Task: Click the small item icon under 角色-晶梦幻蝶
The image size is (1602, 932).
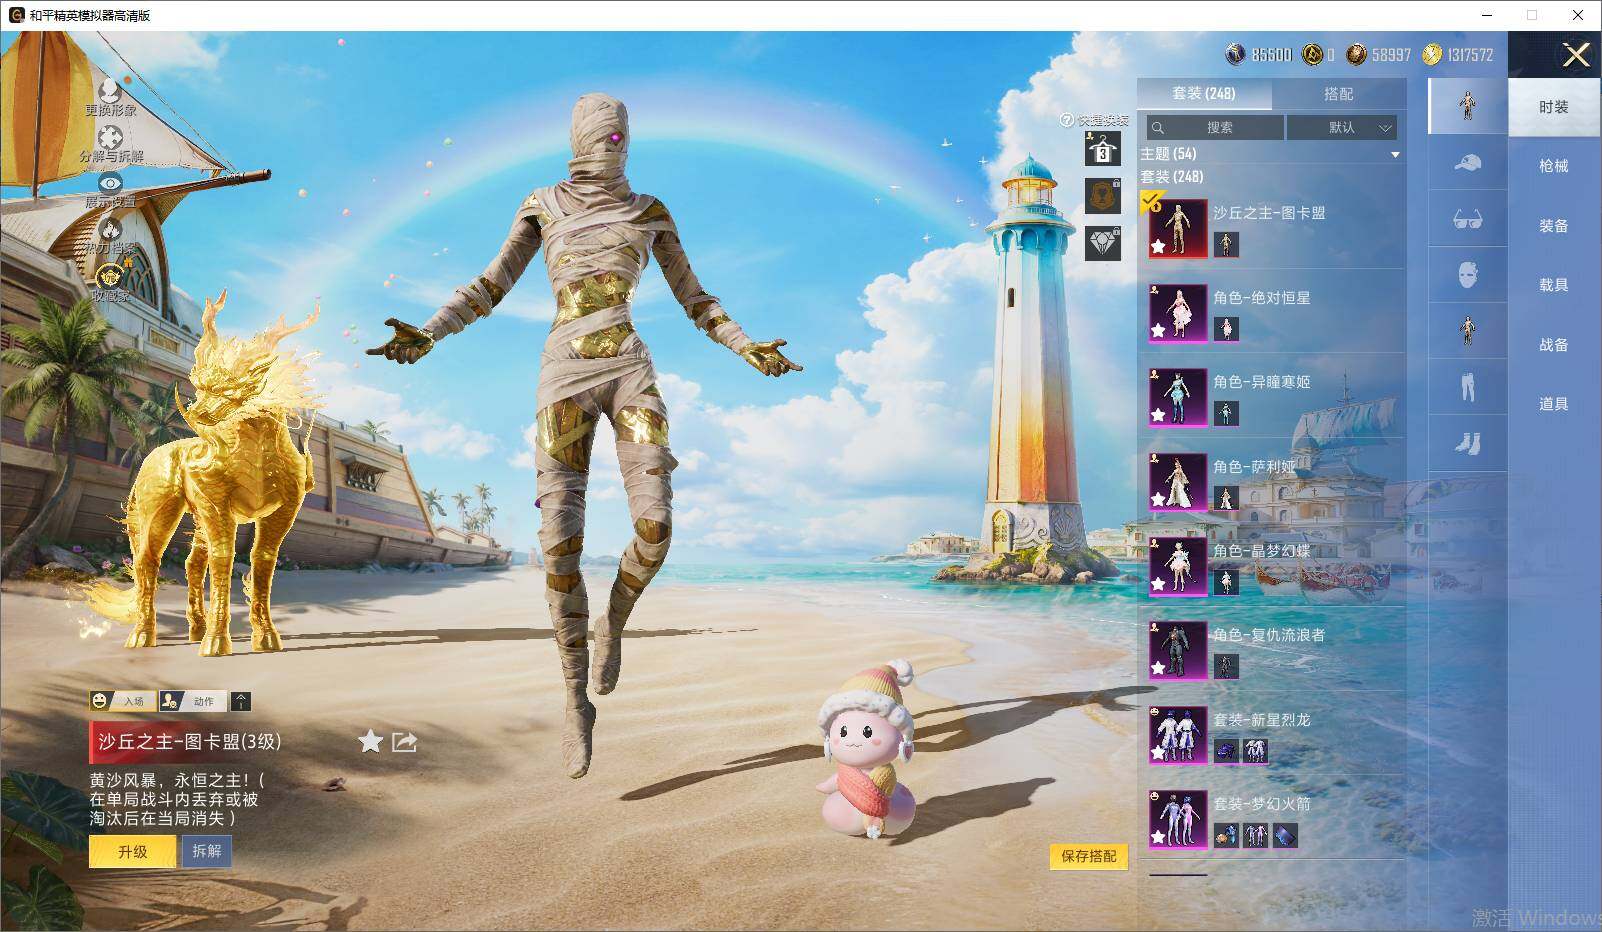Action: (x=1226, y=581)
